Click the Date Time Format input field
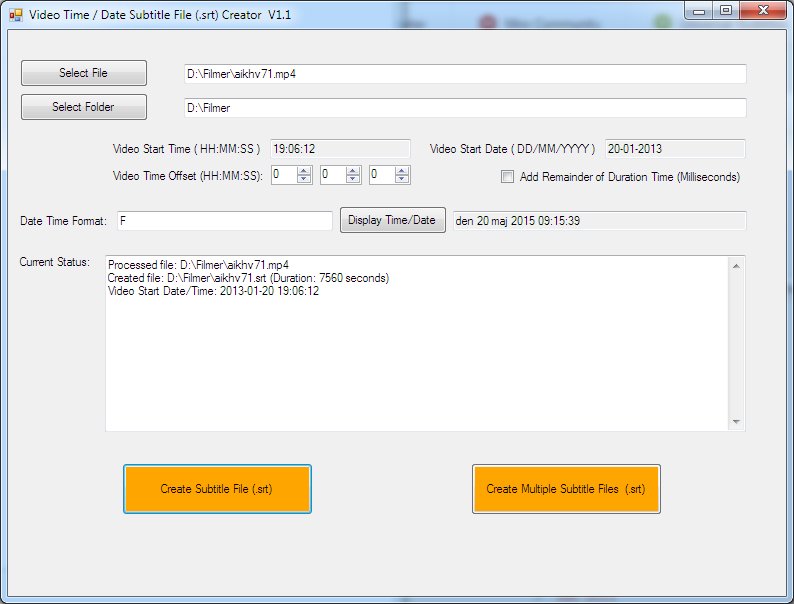The width and height of the screenshot is (794, 604). click(225, 221)
